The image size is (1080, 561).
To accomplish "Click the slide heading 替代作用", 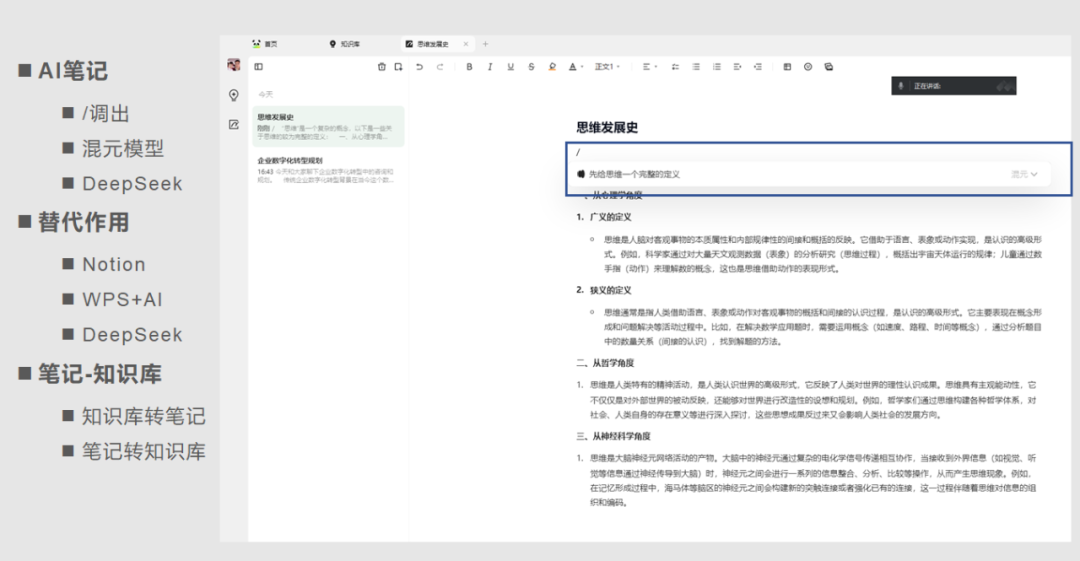I will [x=83, y=223].
